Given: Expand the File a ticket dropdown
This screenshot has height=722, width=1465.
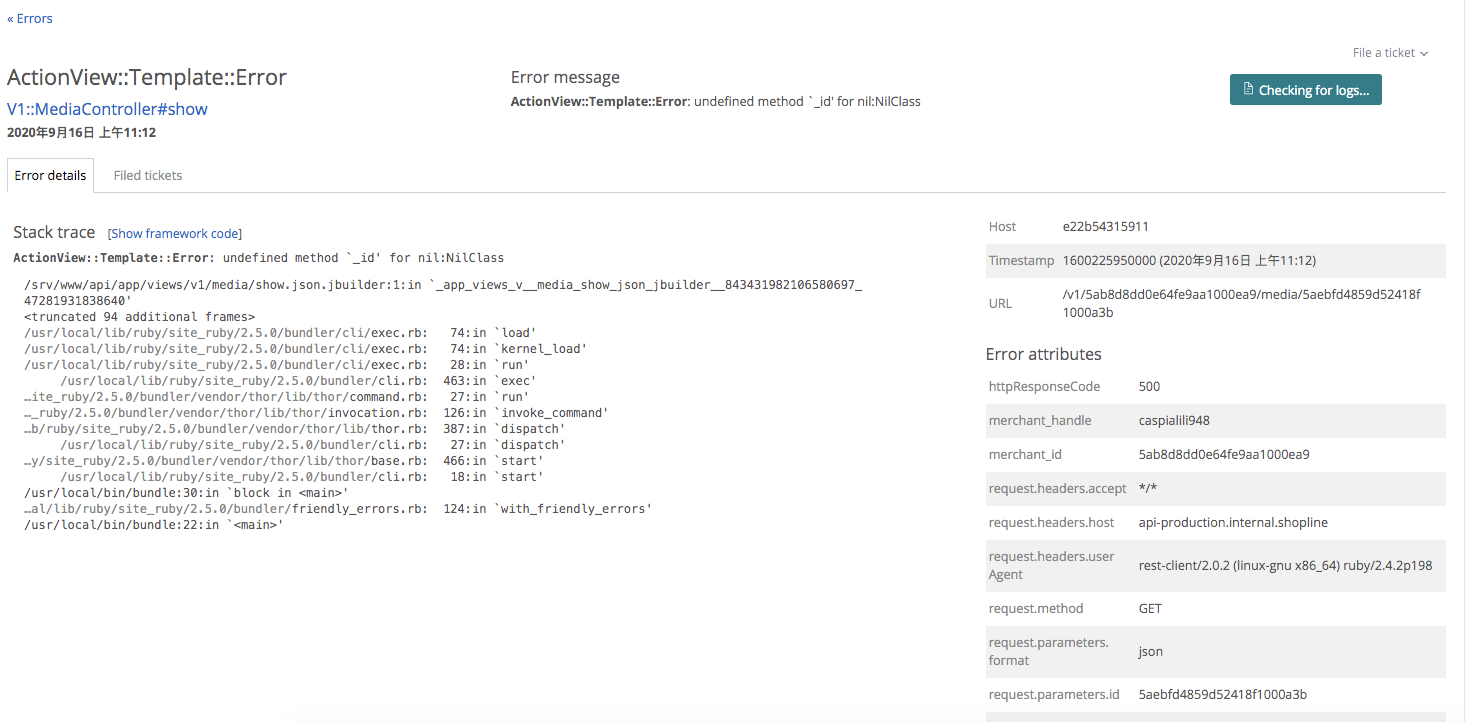Looking at the screenshot, I should [x=1389, y=53].
